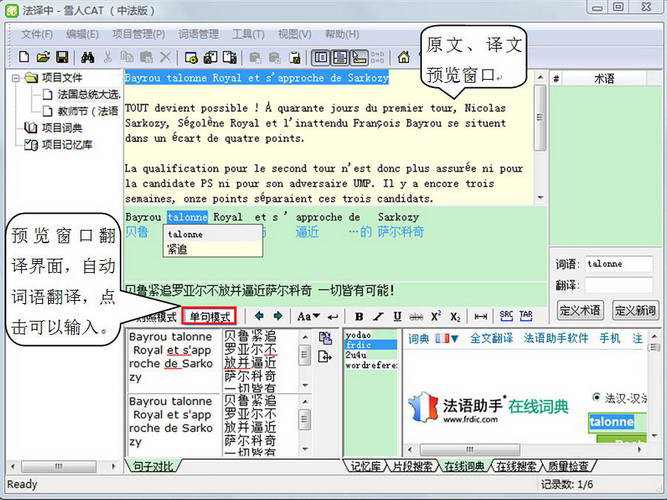Screen dimensions: 667x500
Task: Click the TAR target icon
Action: pos(526,316)
